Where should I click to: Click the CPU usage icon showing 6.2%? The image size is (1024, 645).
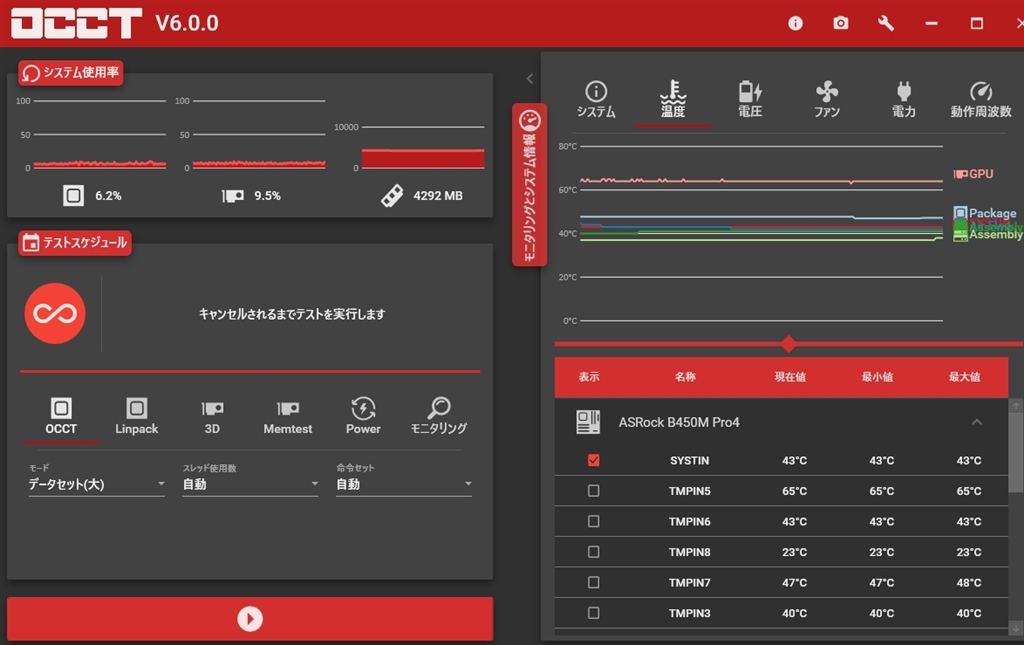[73, 195]
